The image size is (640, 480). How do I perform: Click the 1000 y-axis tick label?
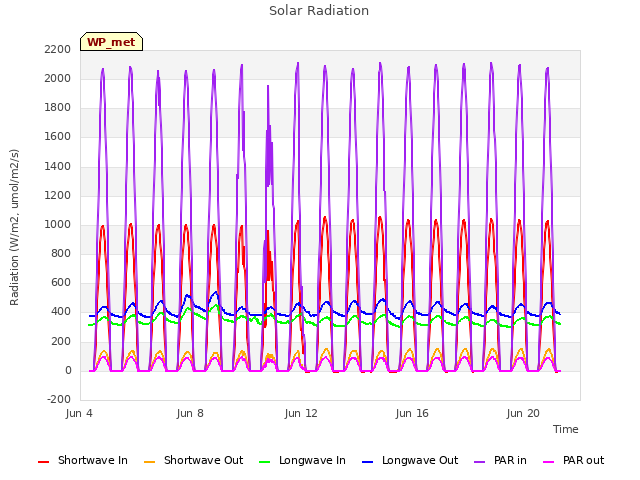click(x=58, y=224)
